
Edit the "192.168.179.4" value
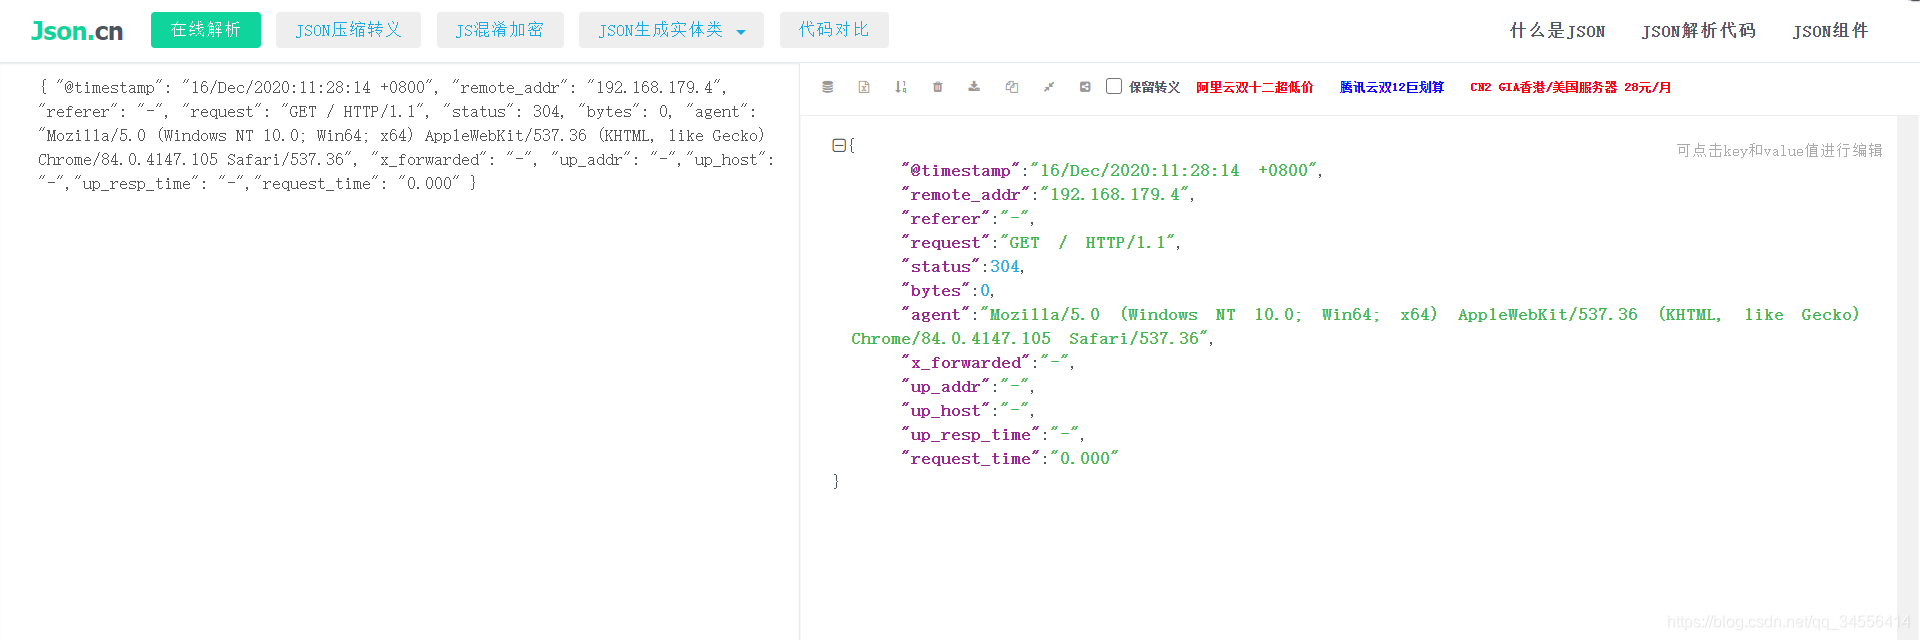(x=1115, y=195)
